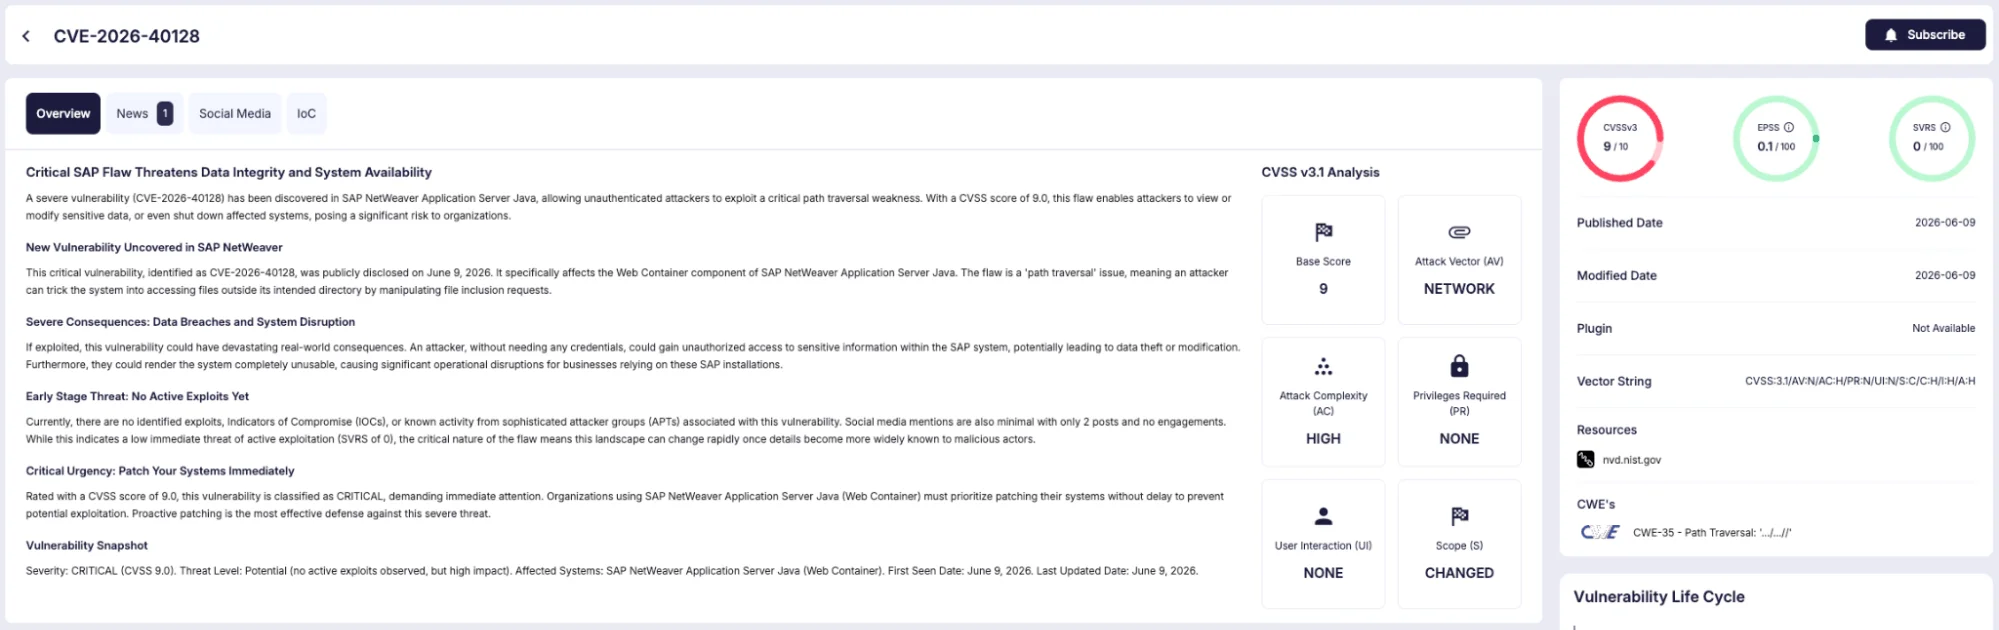The height and width of the screenshot is (630, 1999).
Task: Click the nvd.nist.gov resource icon
Action: coord(1586,459)
